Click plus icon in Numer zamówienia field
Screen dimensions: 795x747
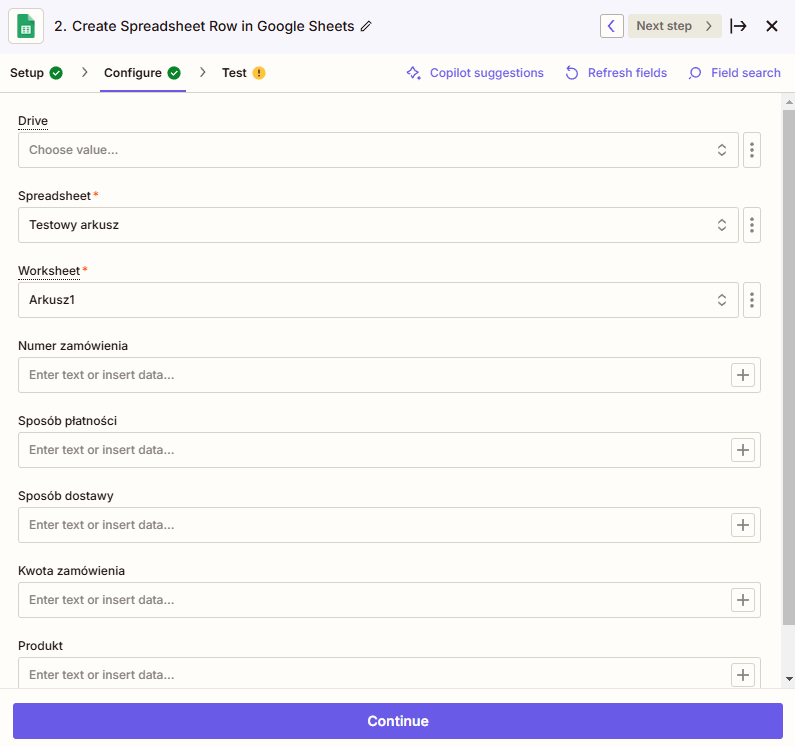[x=743, y=375]
